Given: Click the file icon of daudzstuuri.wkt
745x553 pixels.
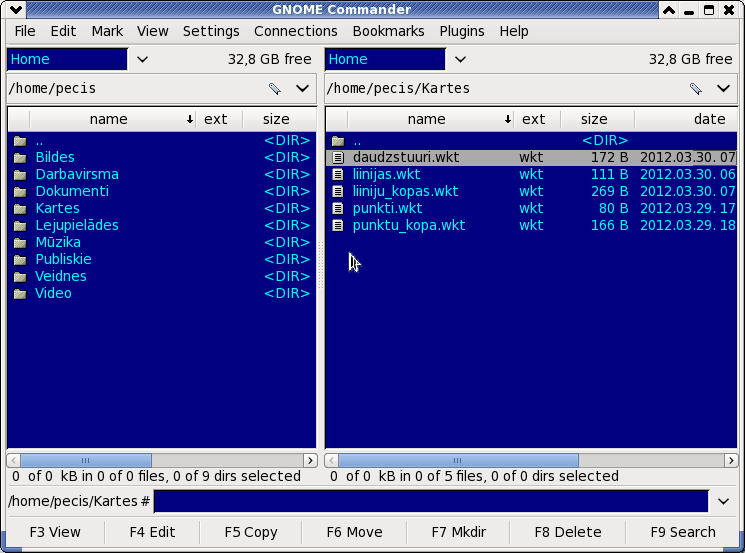Looking at the screenshot, I should coord(338,157).
